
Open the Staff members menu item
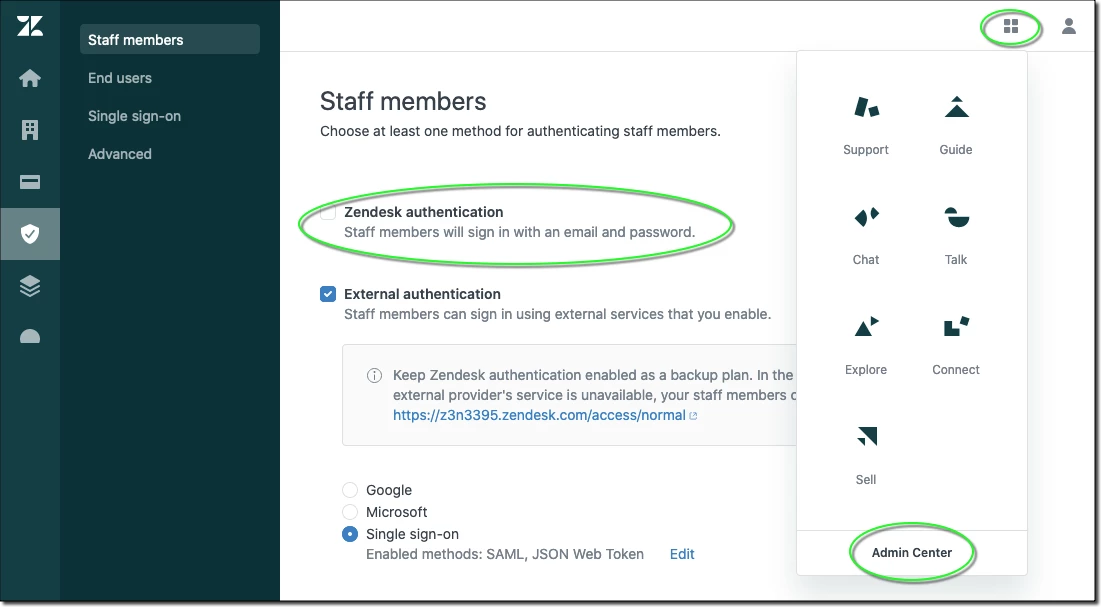click(170, 39)
